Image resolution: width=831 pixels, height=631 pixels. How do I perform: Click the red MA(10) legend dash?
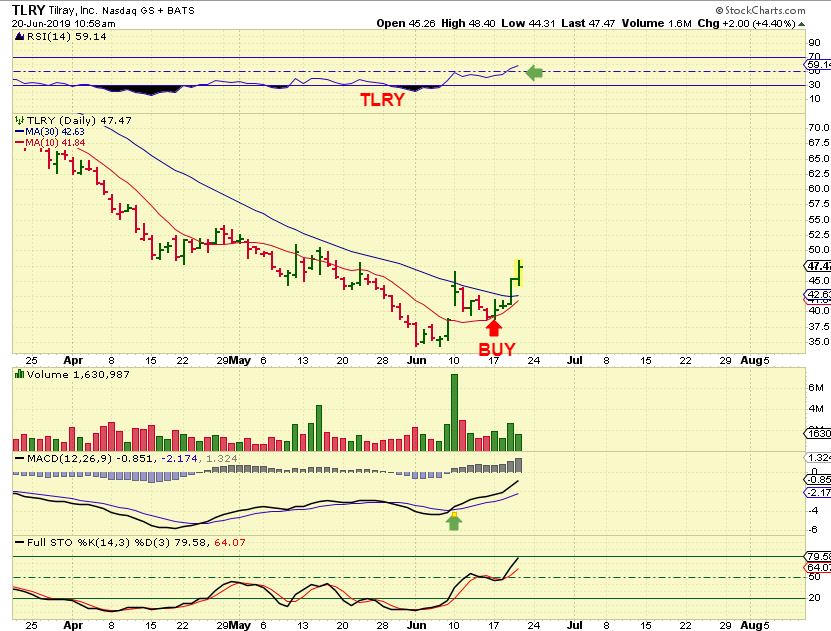20,143
